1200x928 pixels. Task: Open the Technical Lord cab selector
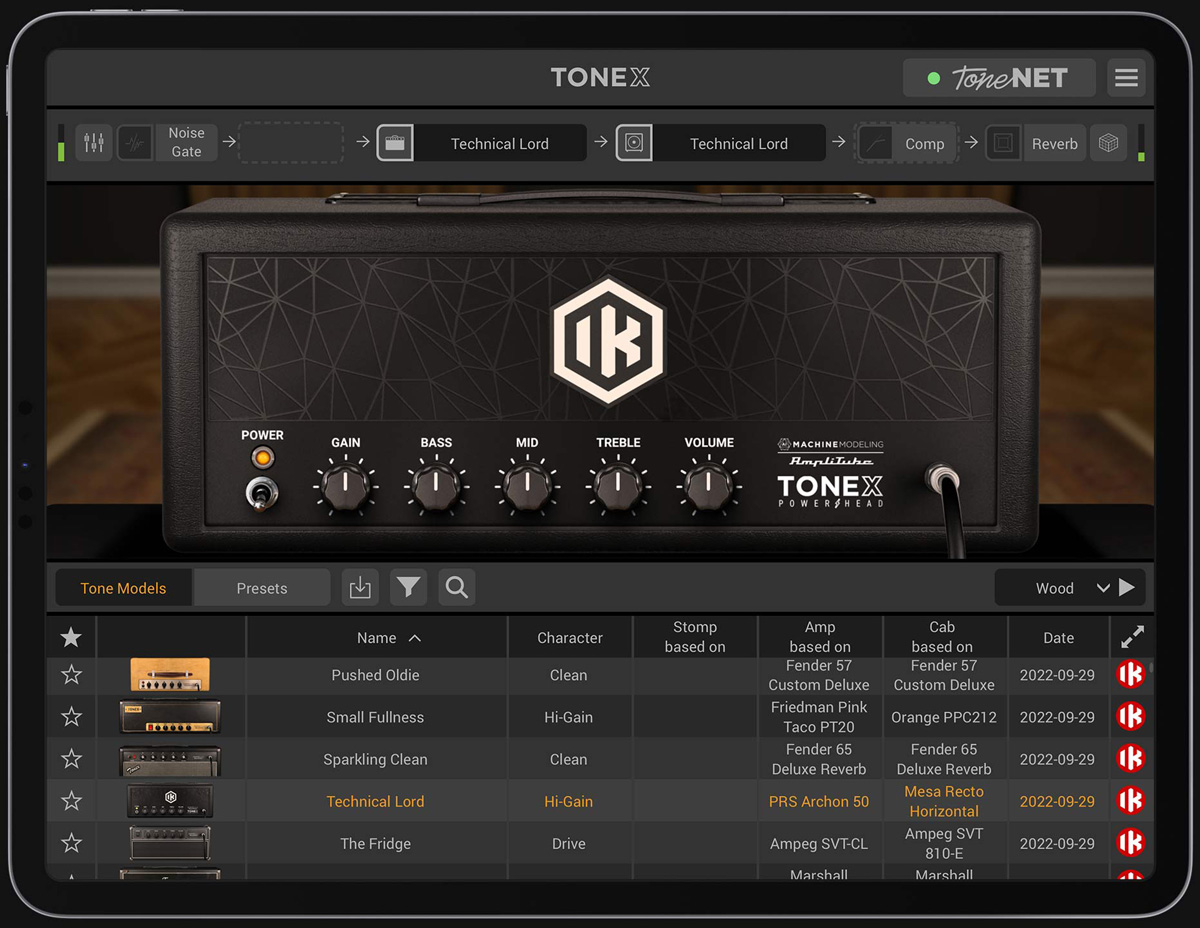(x=739, y=143)
